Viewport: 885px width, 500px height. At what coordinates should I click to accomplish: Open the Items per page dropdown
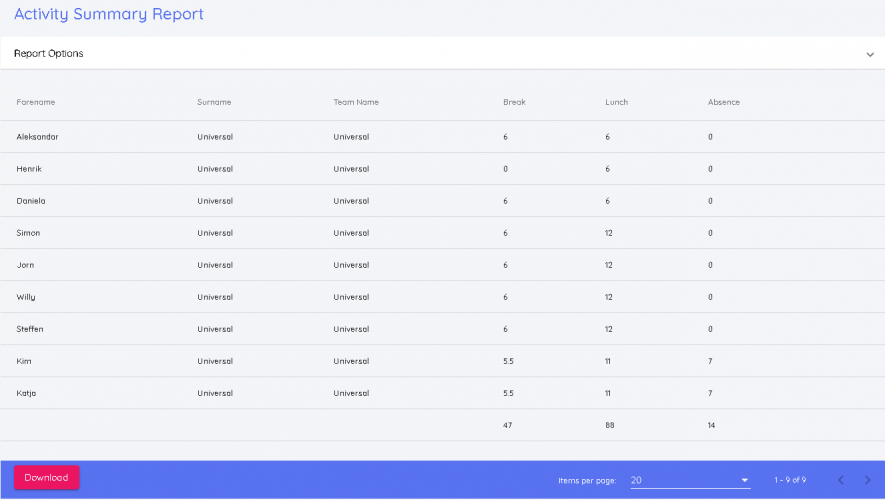[x=689, y=480]
